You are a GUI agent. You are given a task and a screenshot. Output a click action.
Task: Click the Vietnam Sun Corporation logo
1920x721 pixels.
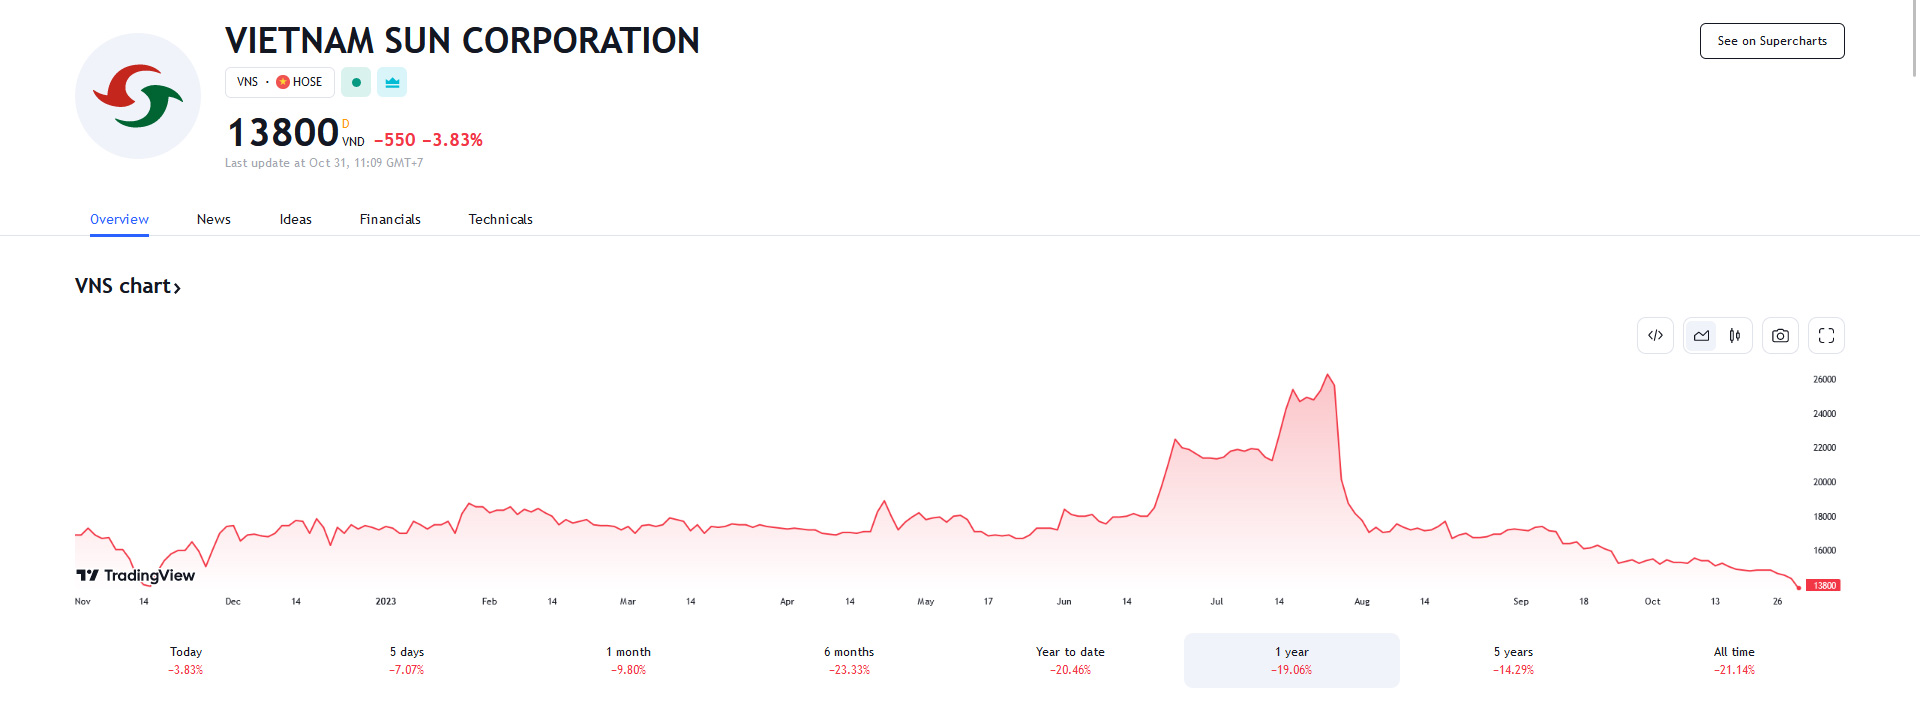(x=138, y=96)
